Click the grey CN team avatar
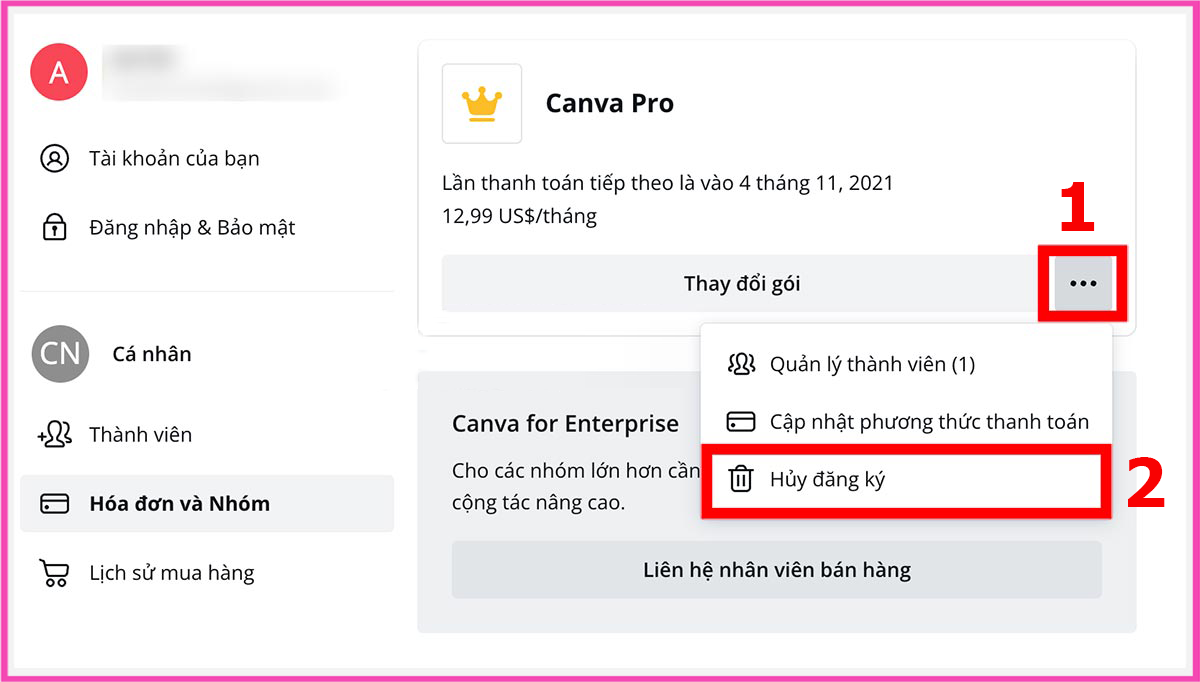This screenshot has height=682, width=1200. (60, 354)
